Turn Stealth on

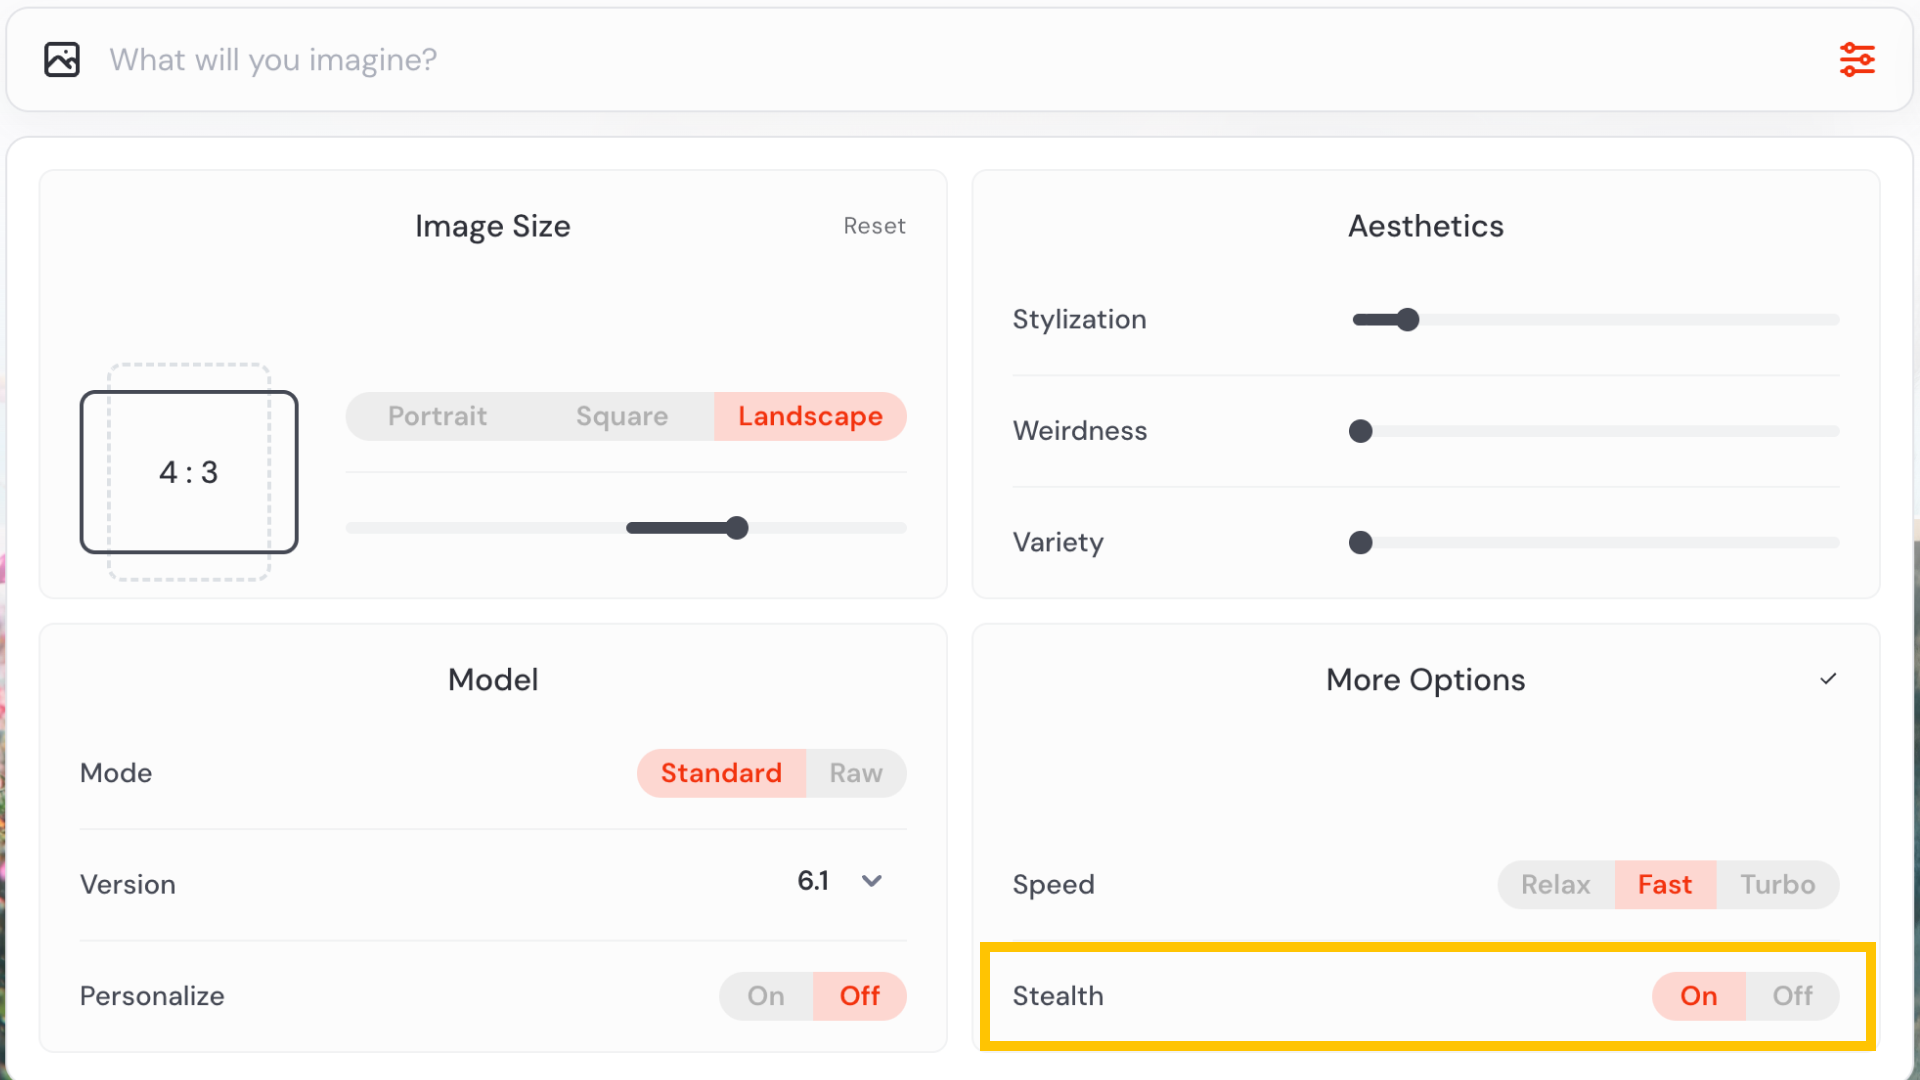tap(1698, 996)
